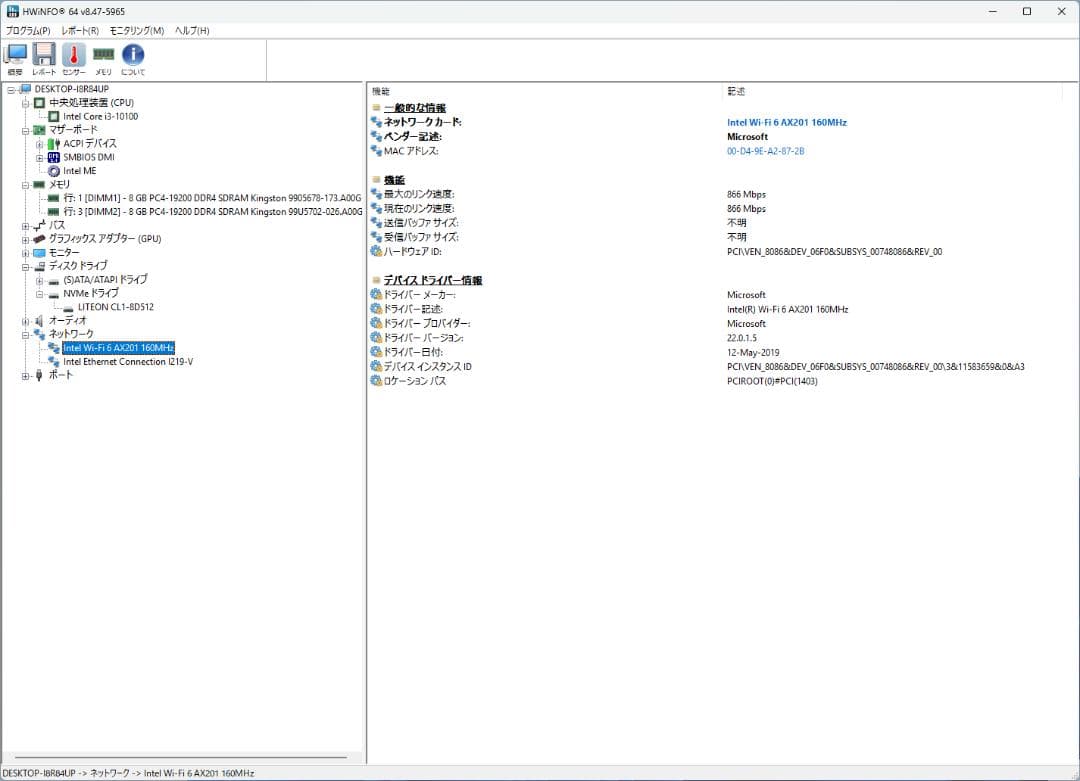Click the driver version value 22.0.1.5
This screenshot has width=1080, height=781.
742,338
